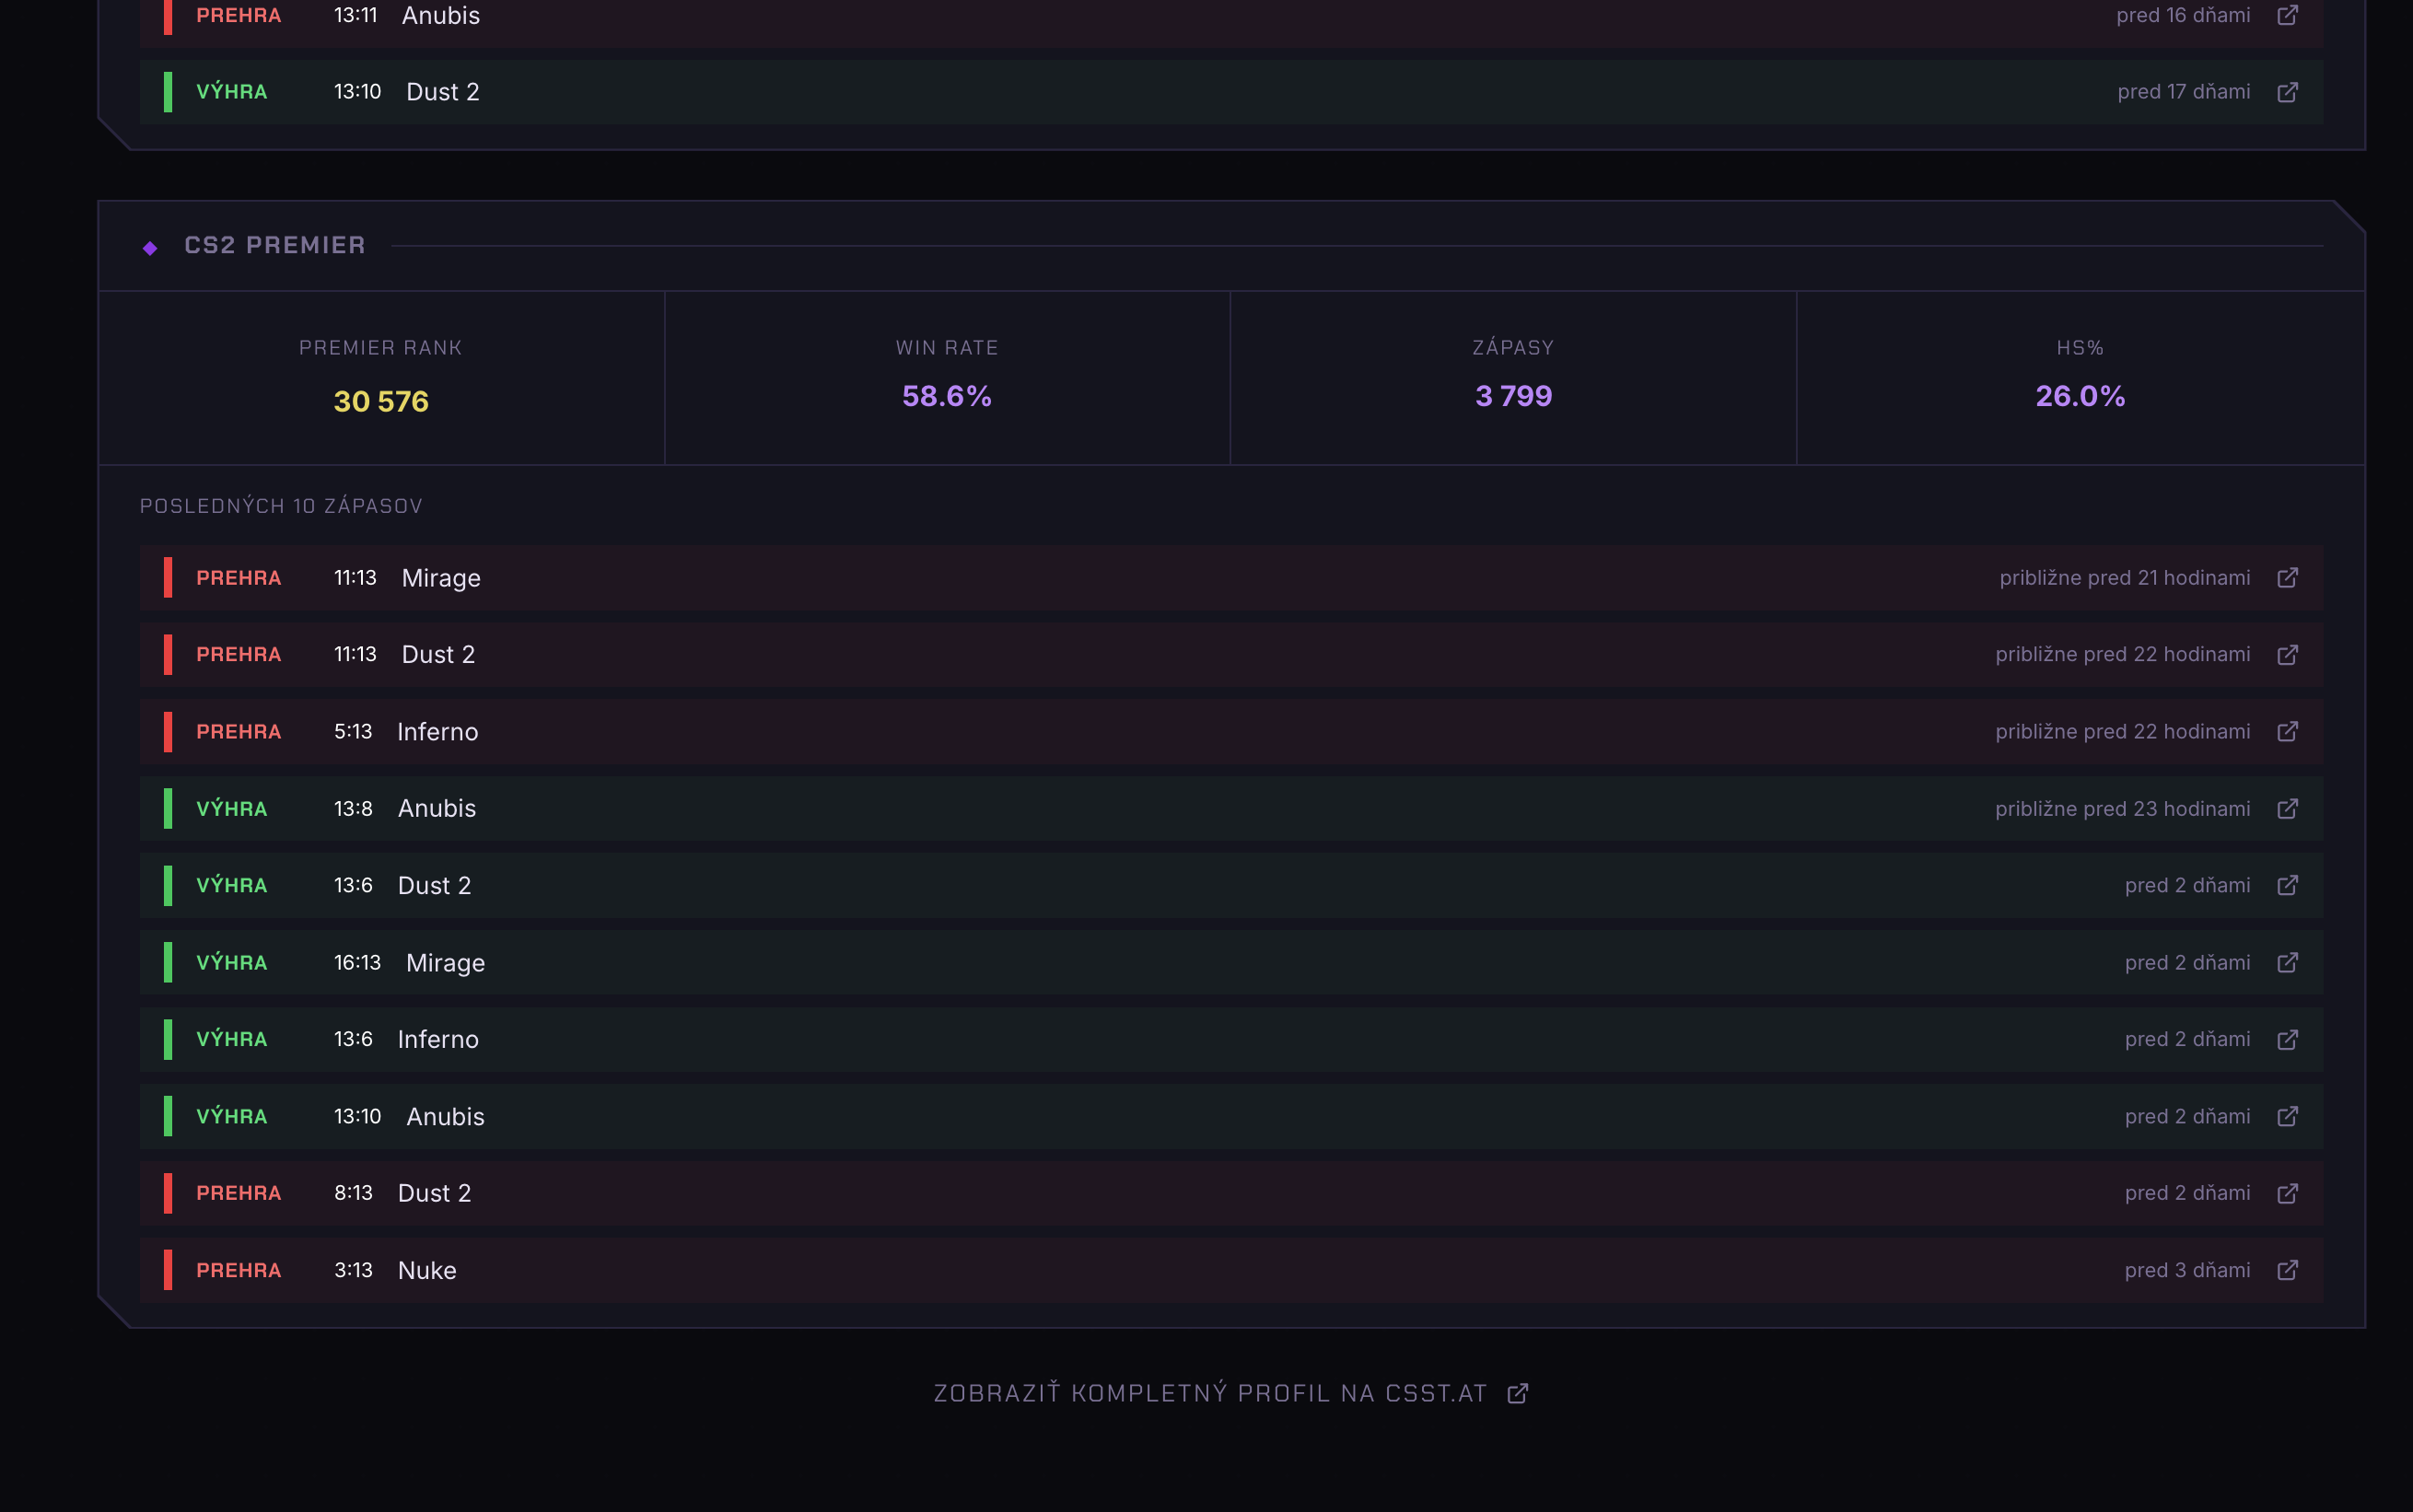Image resolution: width=2413 pixels, height=1512 pixels.
Task: Open external link for the 16:13 Mirage win
Action: 2288,962
